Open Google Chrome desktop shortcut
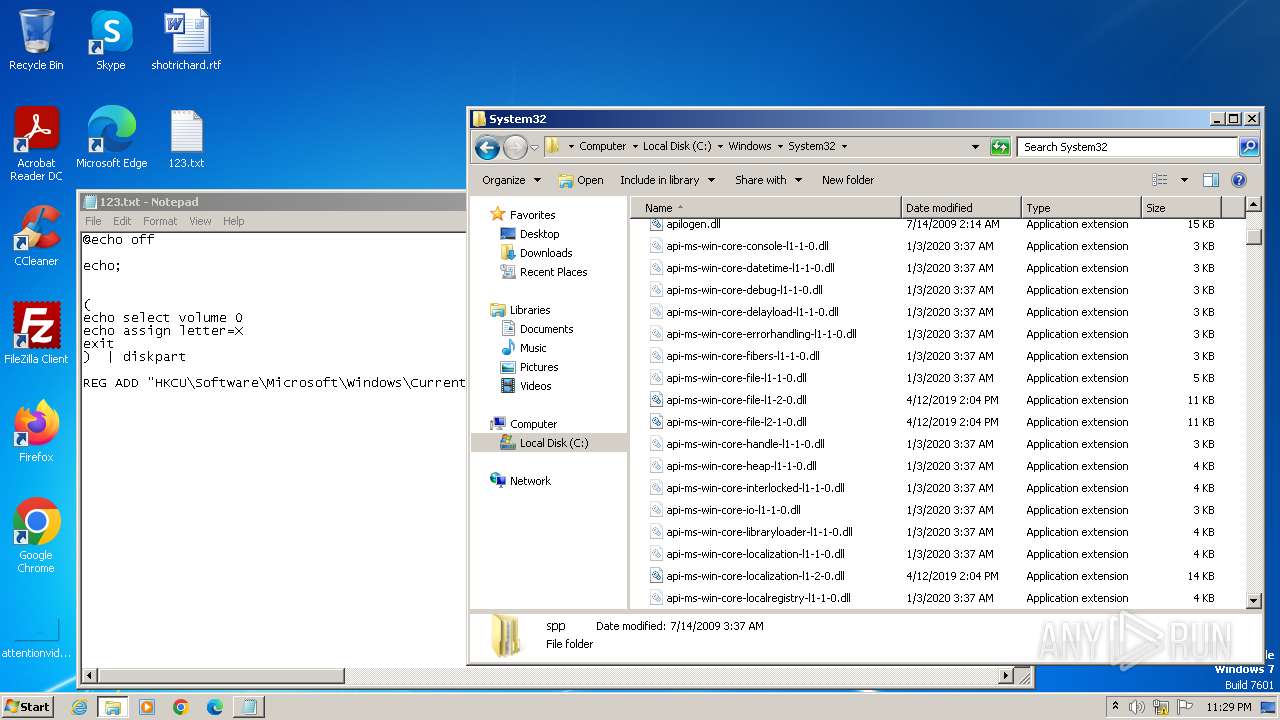Viewport: 1280px width, 720px height. click(36, 536)
